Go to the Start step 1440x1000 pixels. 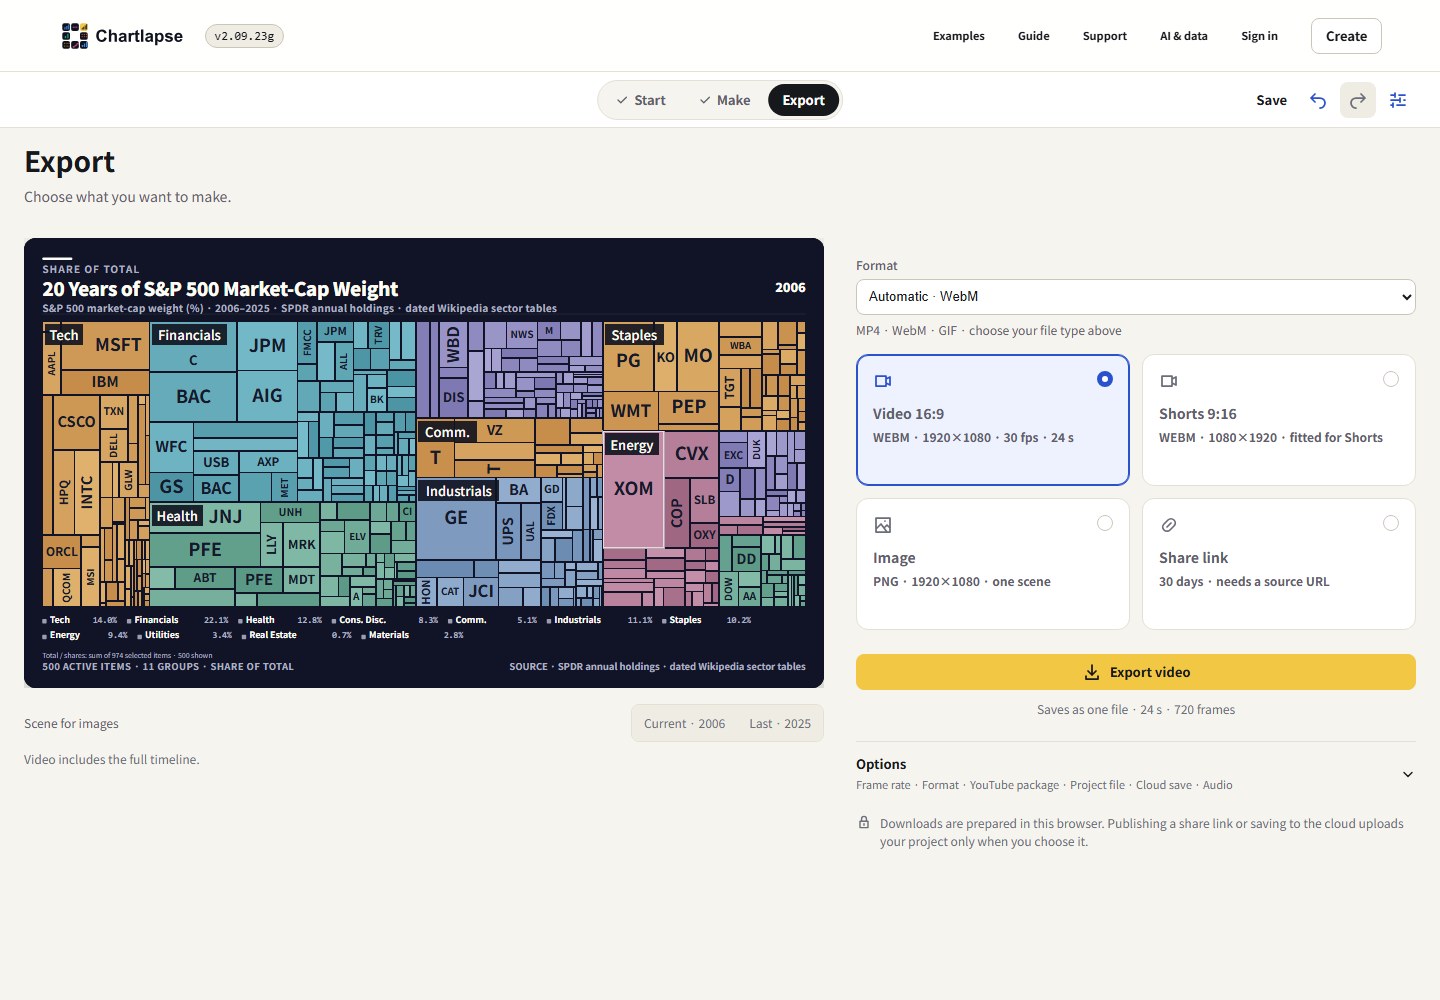[x=641, y=100]
